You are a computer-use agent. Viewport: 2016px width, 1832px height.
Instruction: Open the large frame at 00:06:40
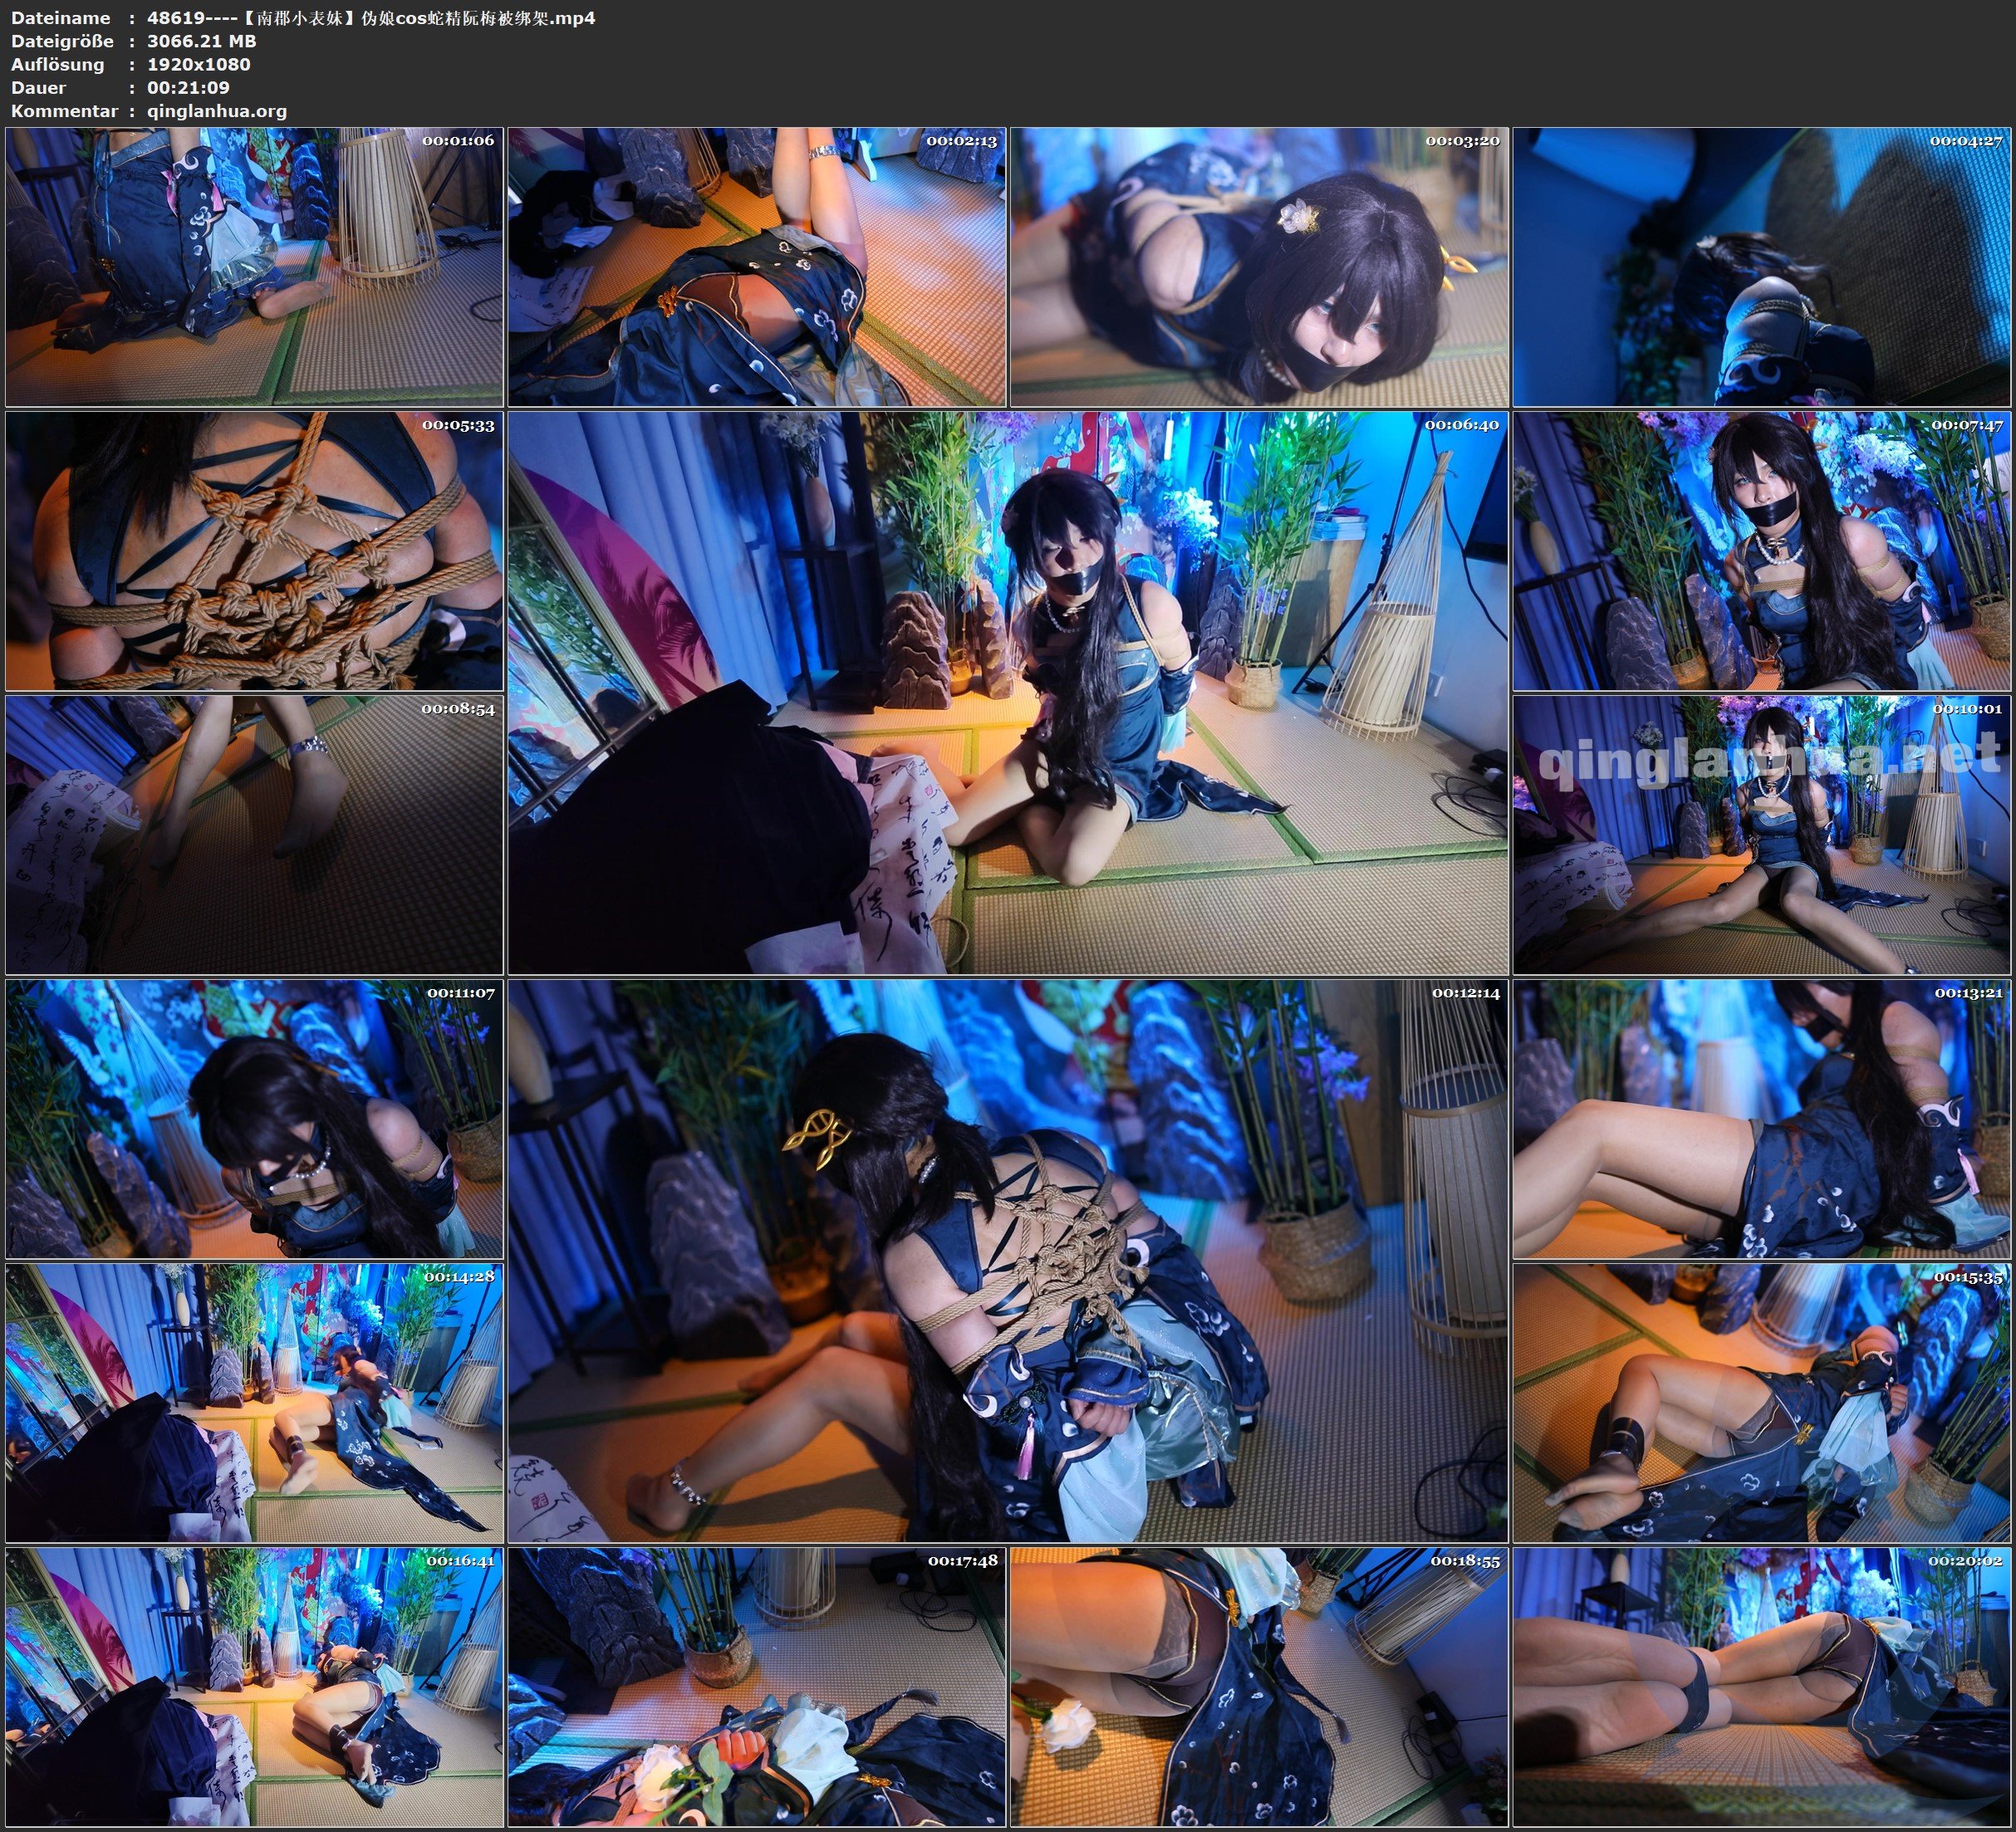pyautogui.click(x=1007, y=693)
